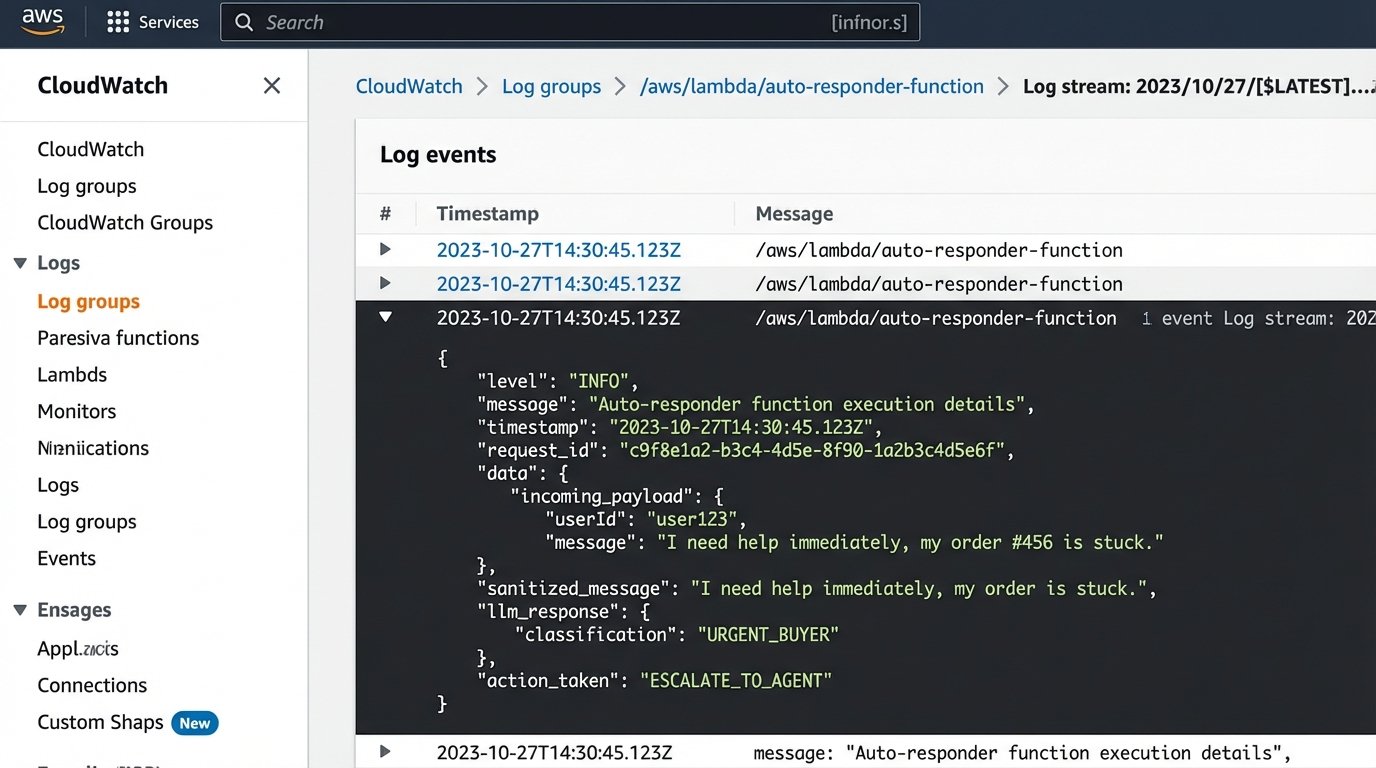The width and height of the screenshot is (1376, 768).
Task: Click the Timestamp column header
Action: (x=487, y=213)
